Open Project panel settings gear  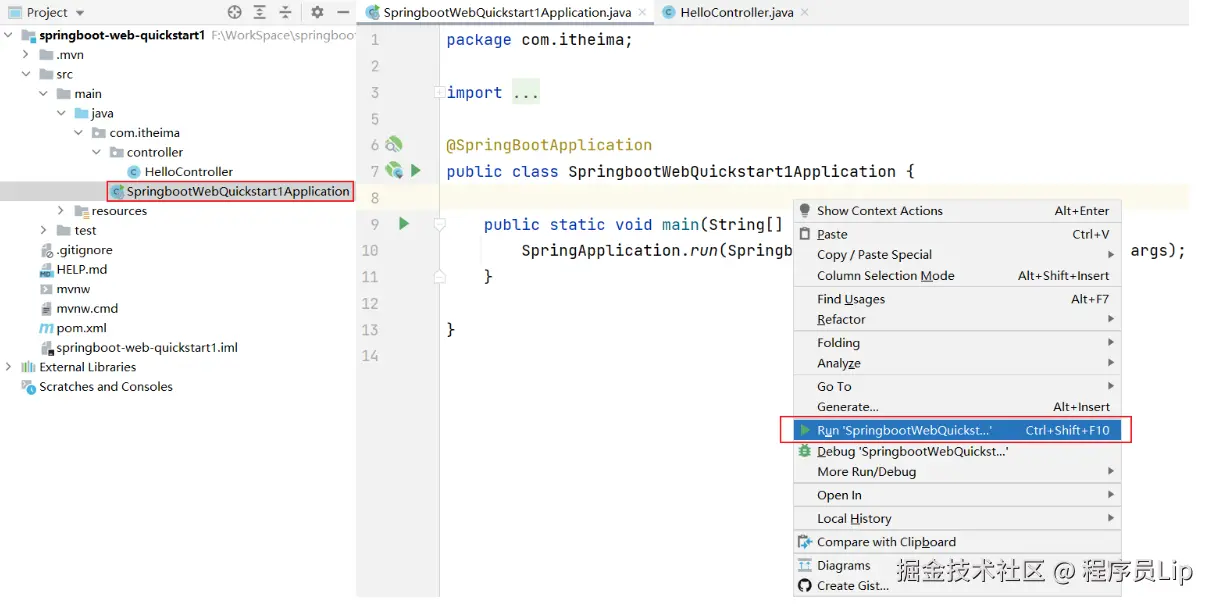click(317, 13)
